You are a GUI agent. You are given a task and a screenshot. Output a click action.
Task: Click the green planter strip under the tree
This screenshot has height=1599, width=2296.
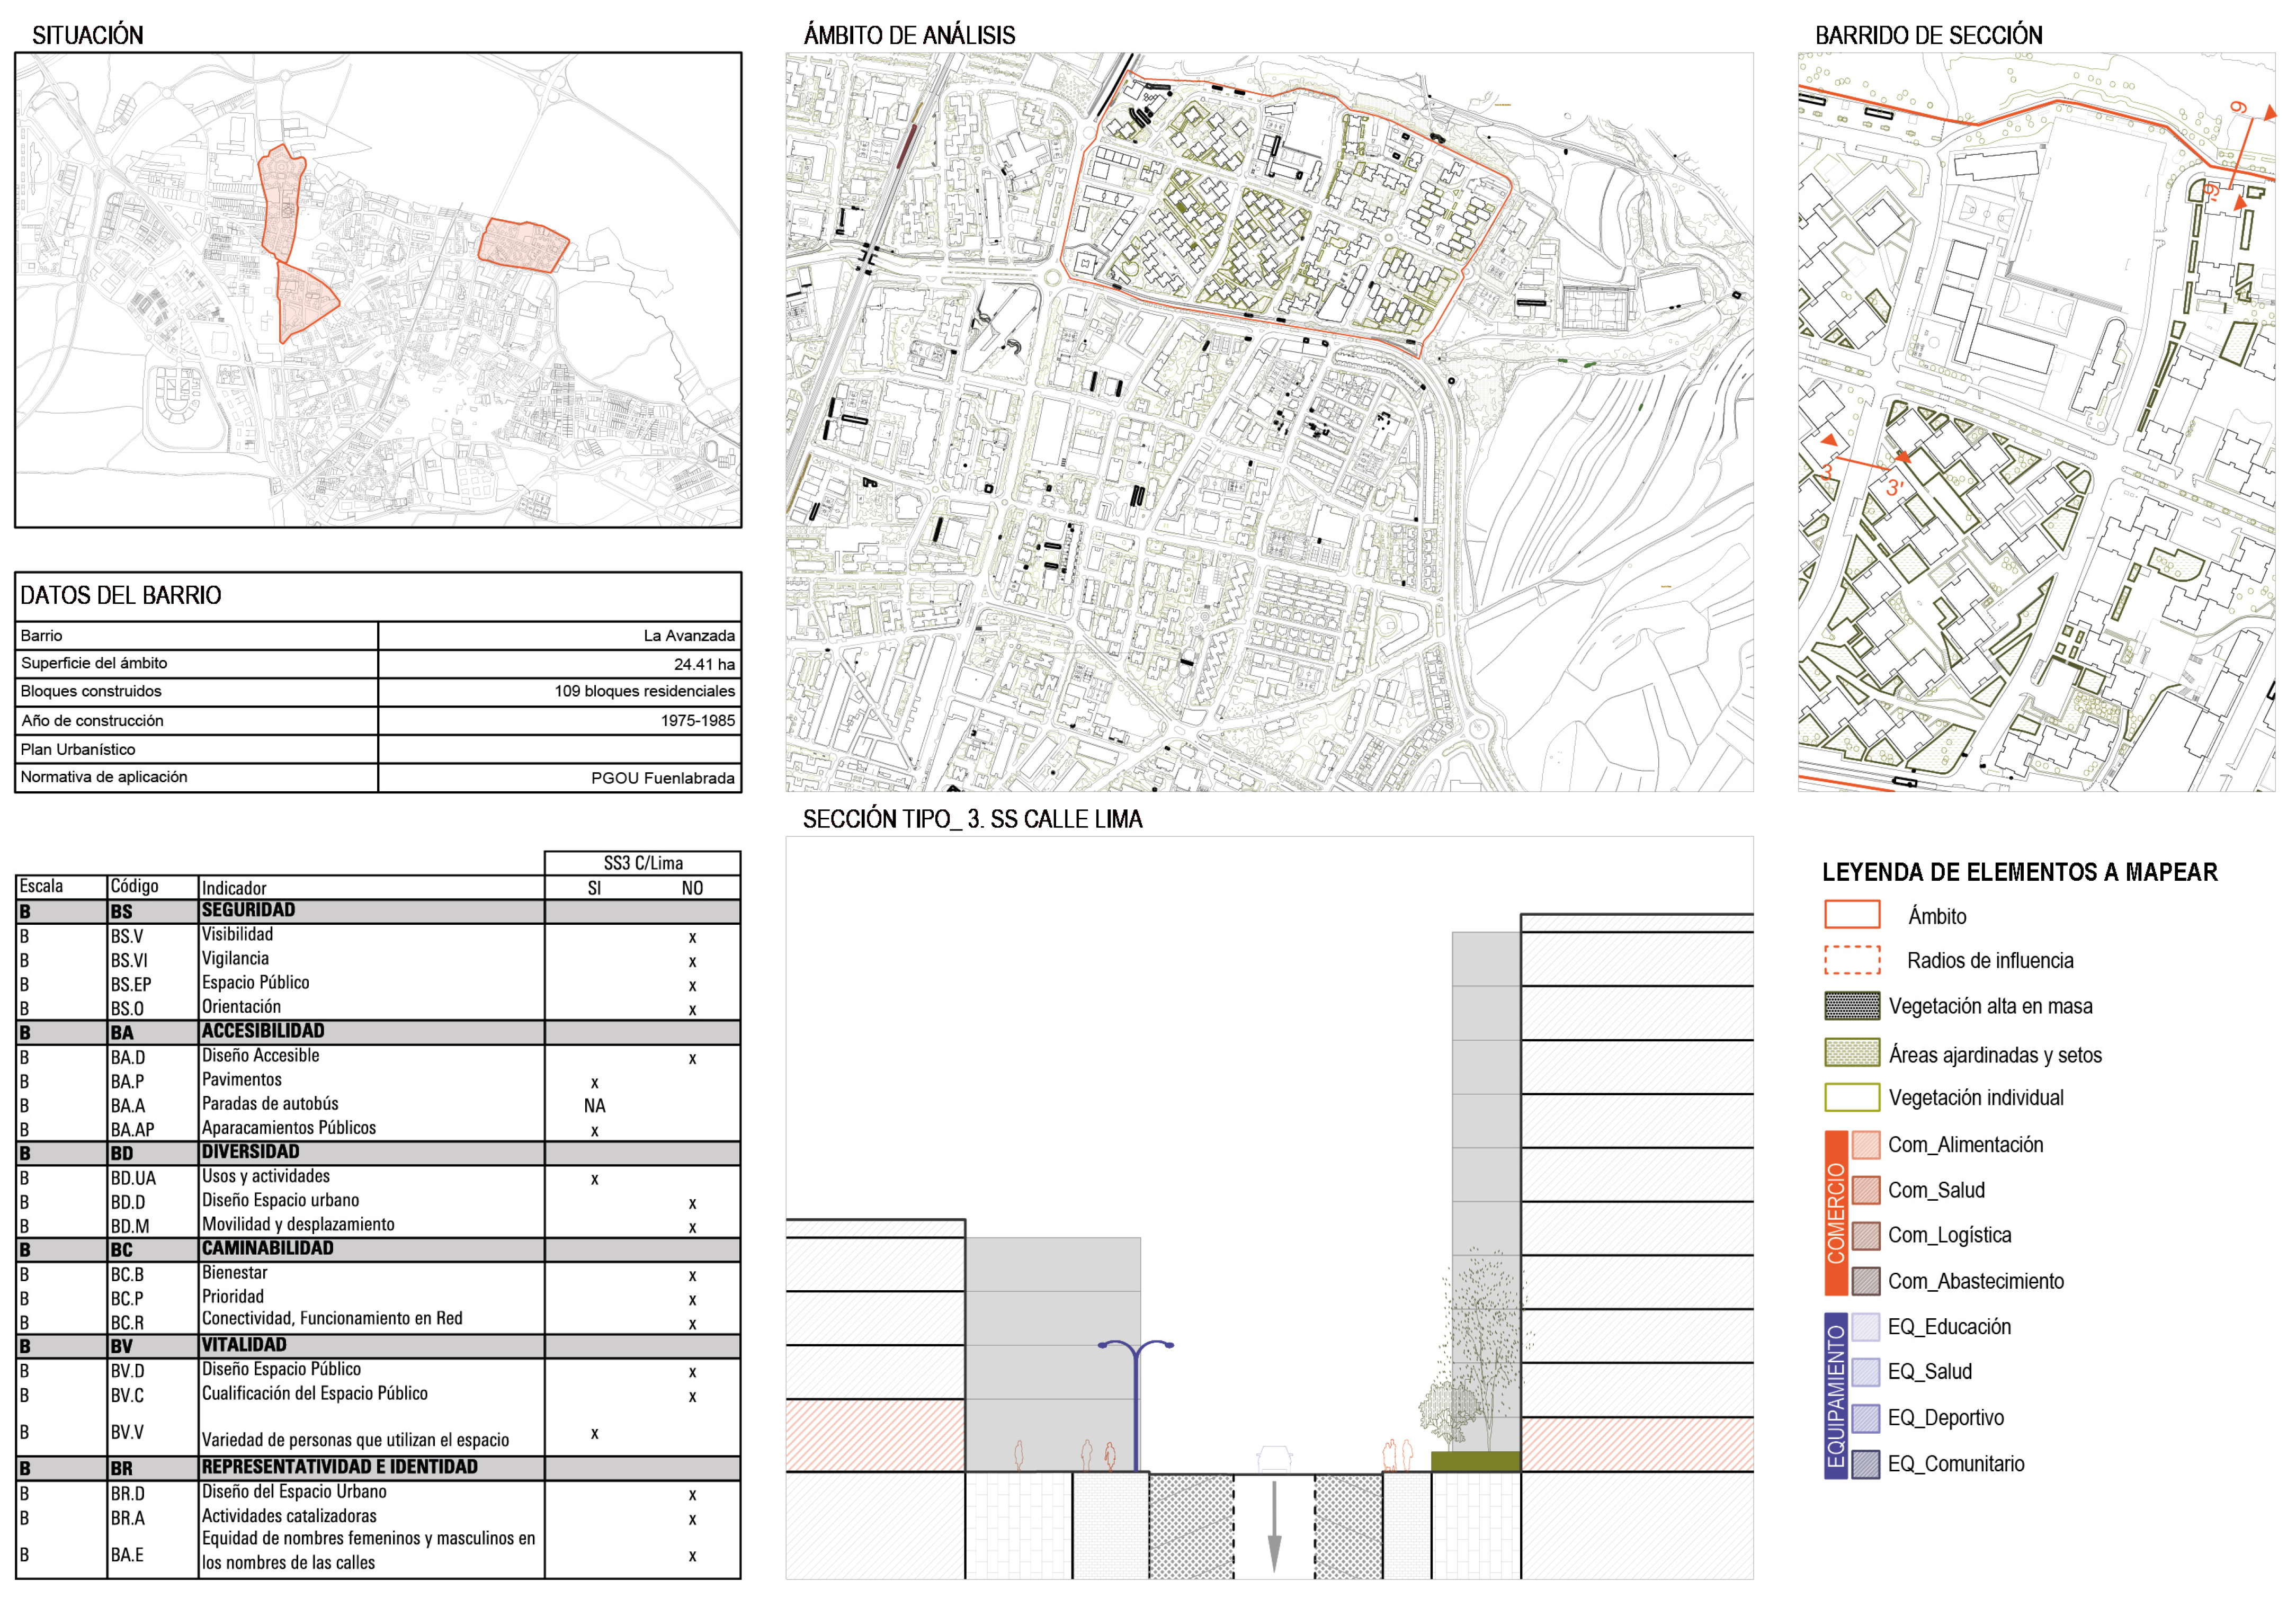click(x=1475, y=1461)
